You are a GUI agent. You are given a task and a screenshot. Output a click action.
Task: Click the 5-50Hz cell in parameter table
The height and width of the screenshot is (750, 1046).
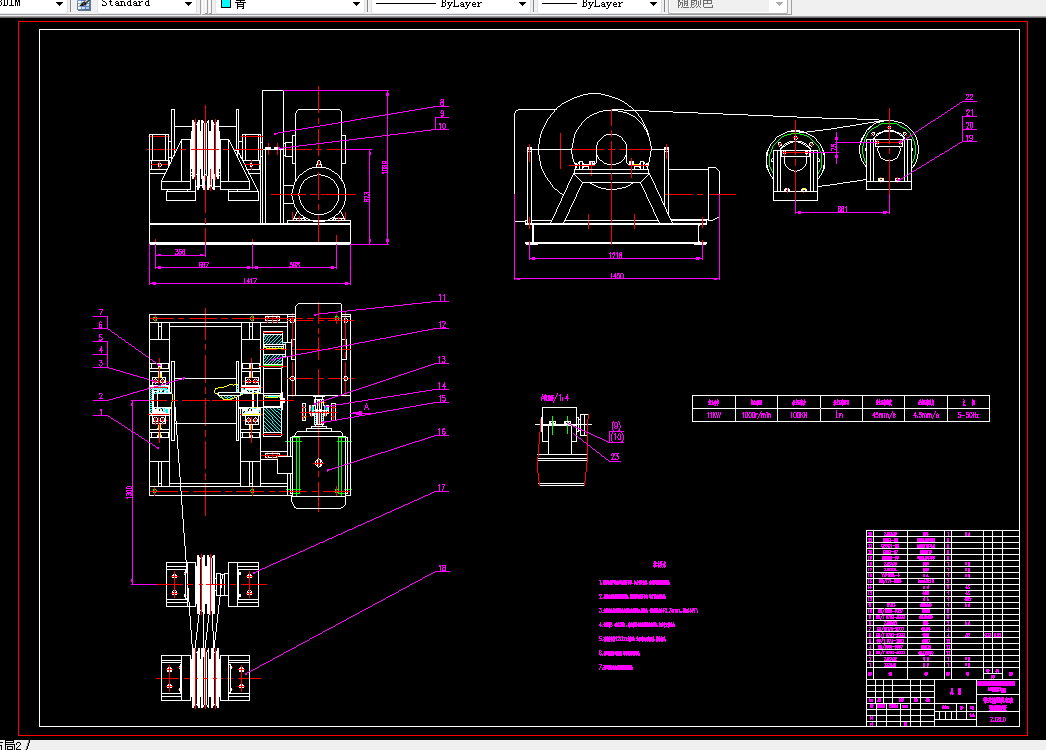tap(968, 415)
